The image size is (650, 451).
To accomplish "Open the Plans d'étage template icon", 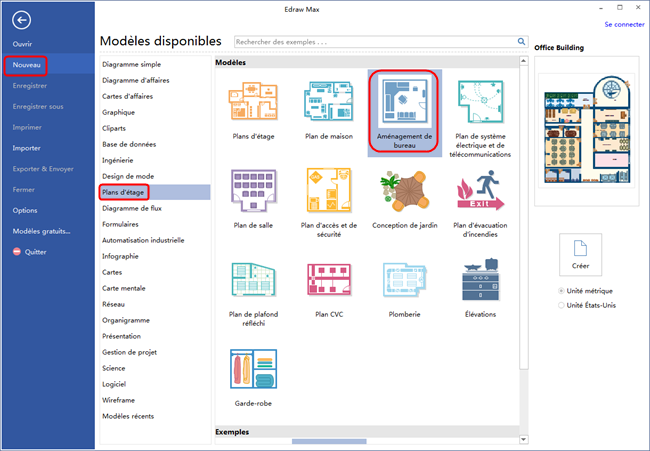I will 253,101.
